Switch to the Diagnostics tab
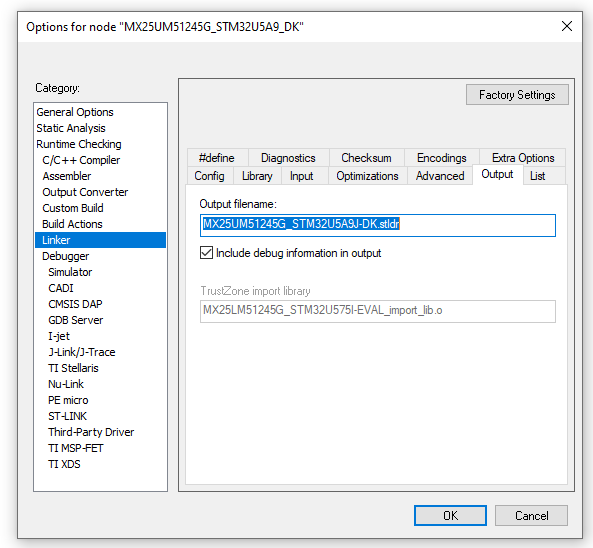The width and height of the screenshot is (593, 548). point(288,158)
